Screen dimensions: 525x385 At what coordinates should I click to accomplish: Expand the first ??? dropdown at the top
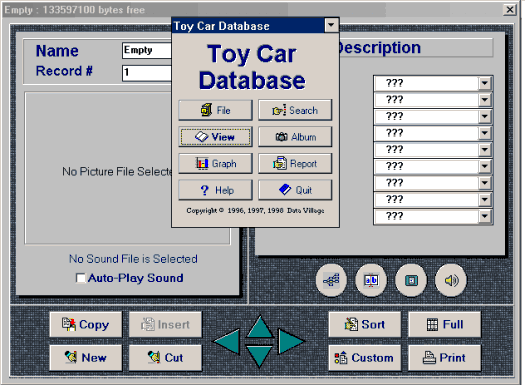tap(484, 83)
